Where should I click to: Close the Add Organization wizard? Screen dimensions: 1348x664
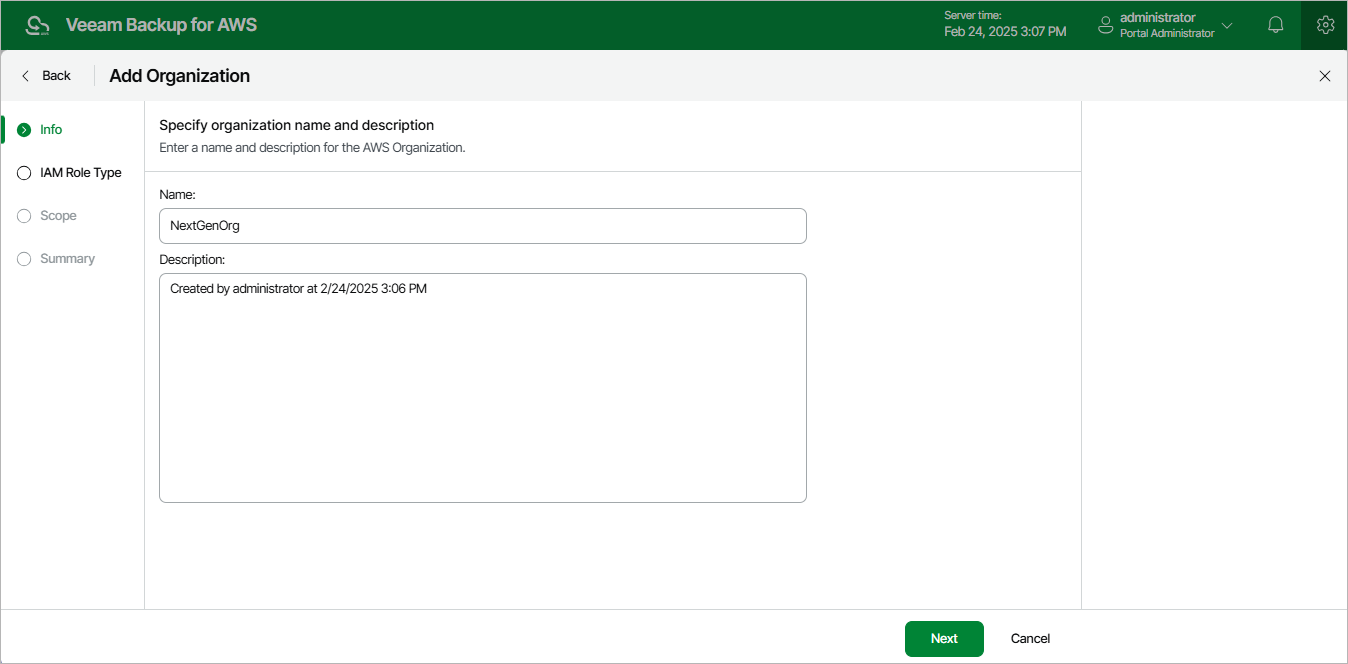click(x=1325, y=76)
